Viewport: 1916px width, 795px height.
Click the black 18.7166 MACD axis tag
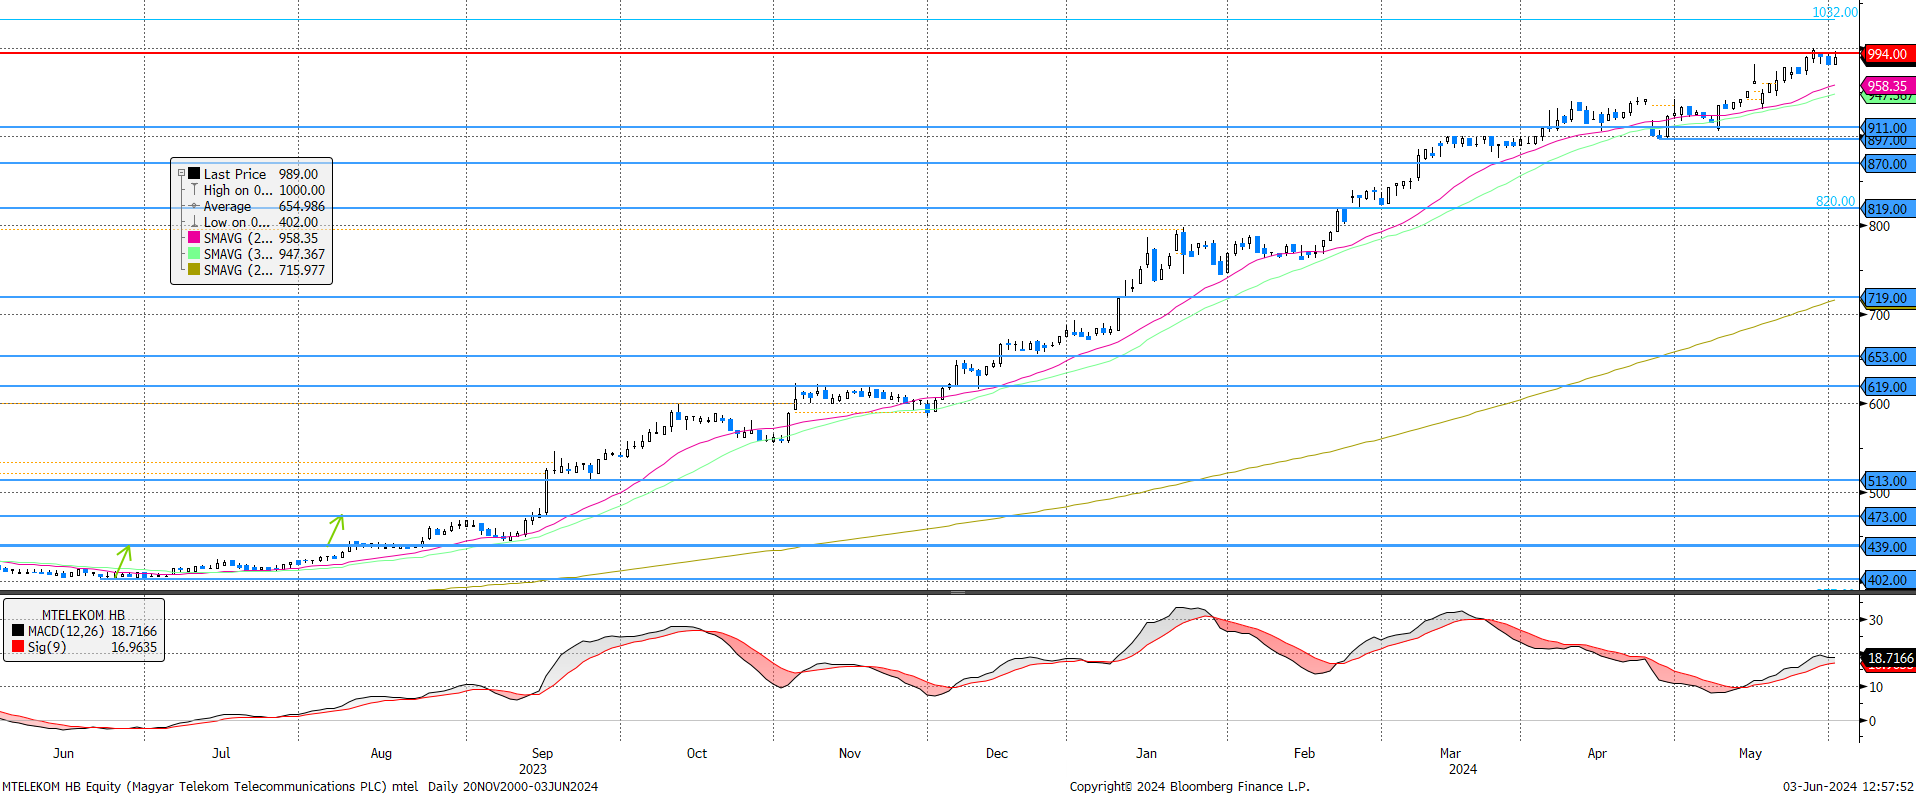click(x=1887, y=658)
